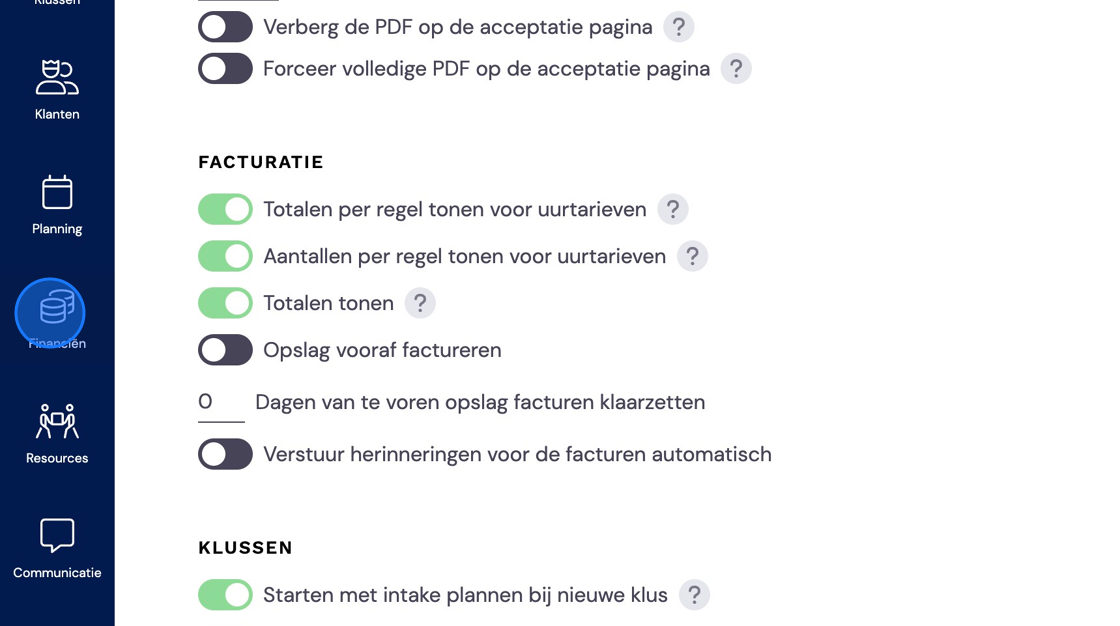Show help for Starten met intake plannen

[x=694, y=595]
